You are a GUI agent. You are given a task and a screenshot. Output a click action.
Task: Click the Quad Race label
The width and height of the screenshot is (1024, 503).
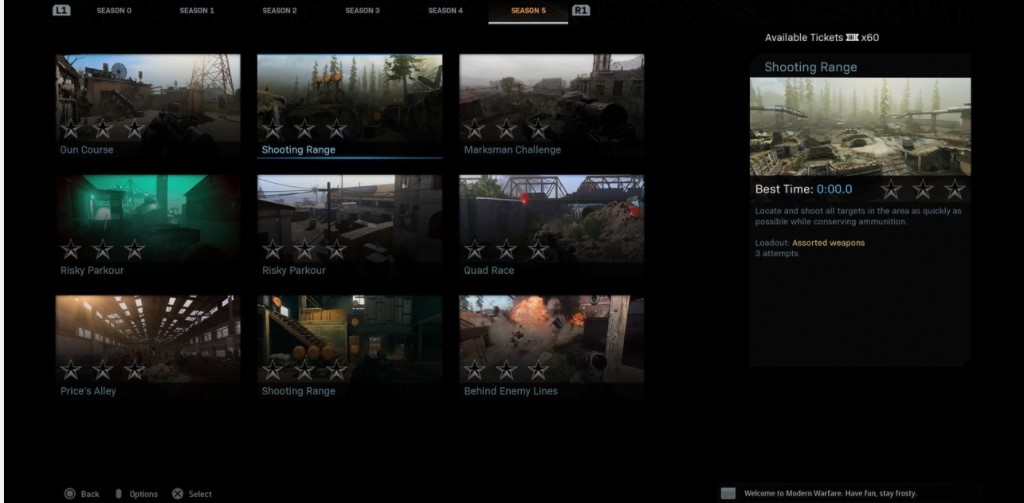point(488,270)
